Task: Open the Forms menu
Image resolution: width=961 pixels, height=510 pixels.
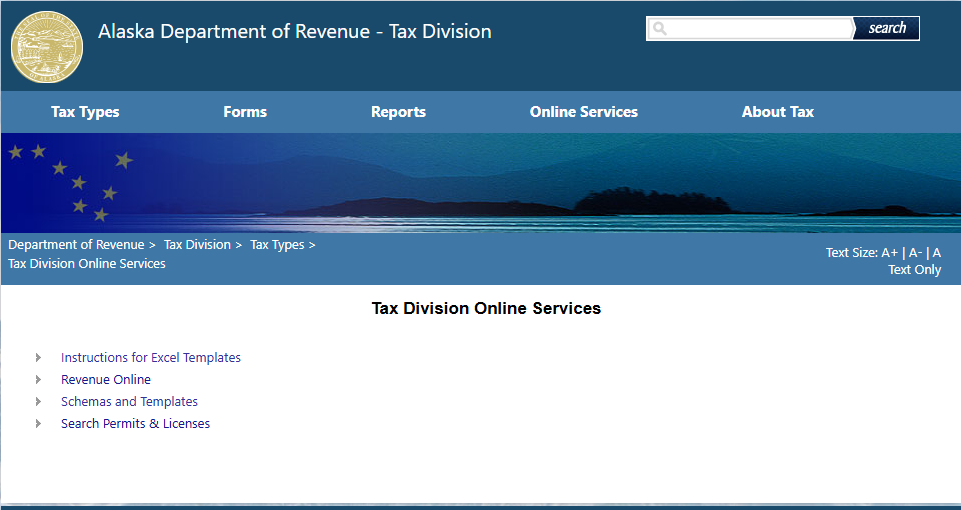Action: pyautogui.click(x=245, y=112)
